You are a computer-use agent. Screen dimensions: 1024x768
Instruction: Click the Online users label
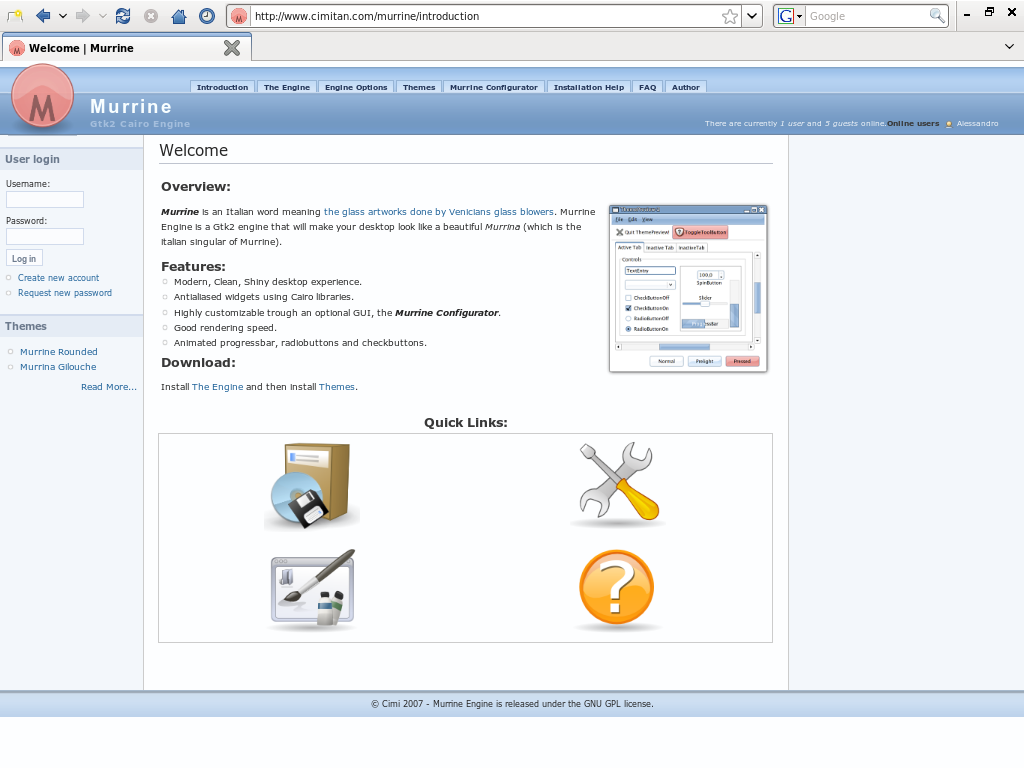[x=913, y=123]
